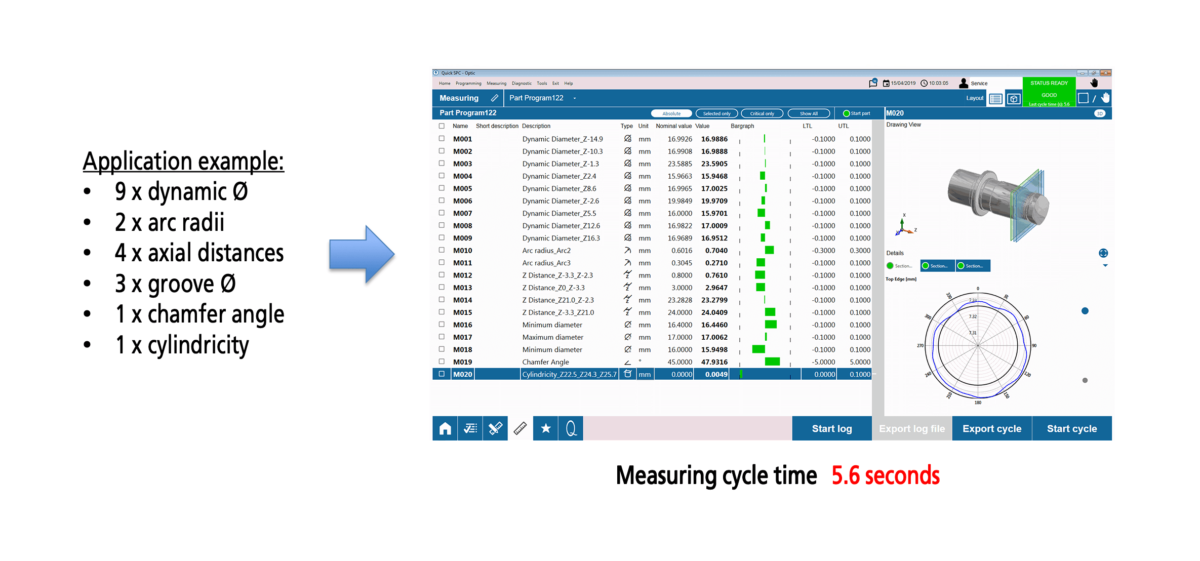Click the cylindricity type icon for M020
The width and height of the screenshot is (1200, 561).
tap(628, 374)
